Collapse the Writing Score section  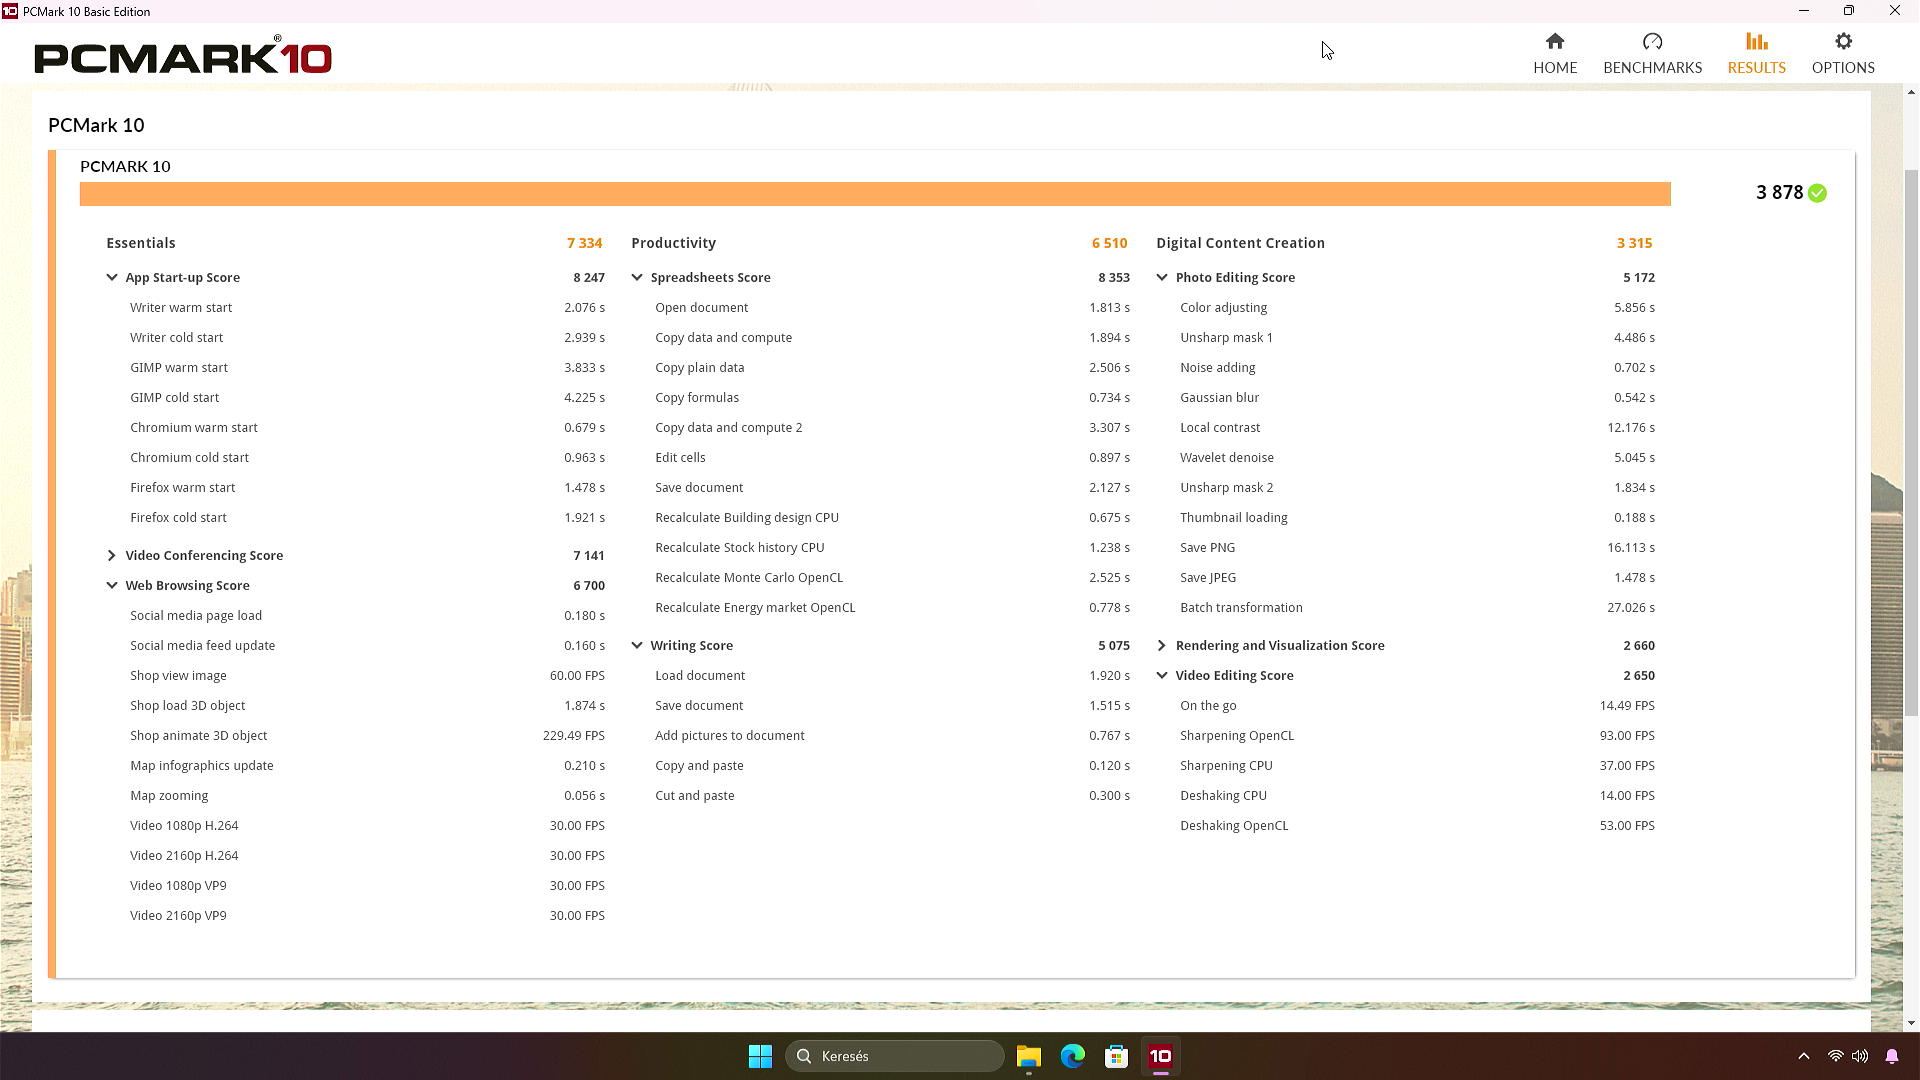pos(637,646)
